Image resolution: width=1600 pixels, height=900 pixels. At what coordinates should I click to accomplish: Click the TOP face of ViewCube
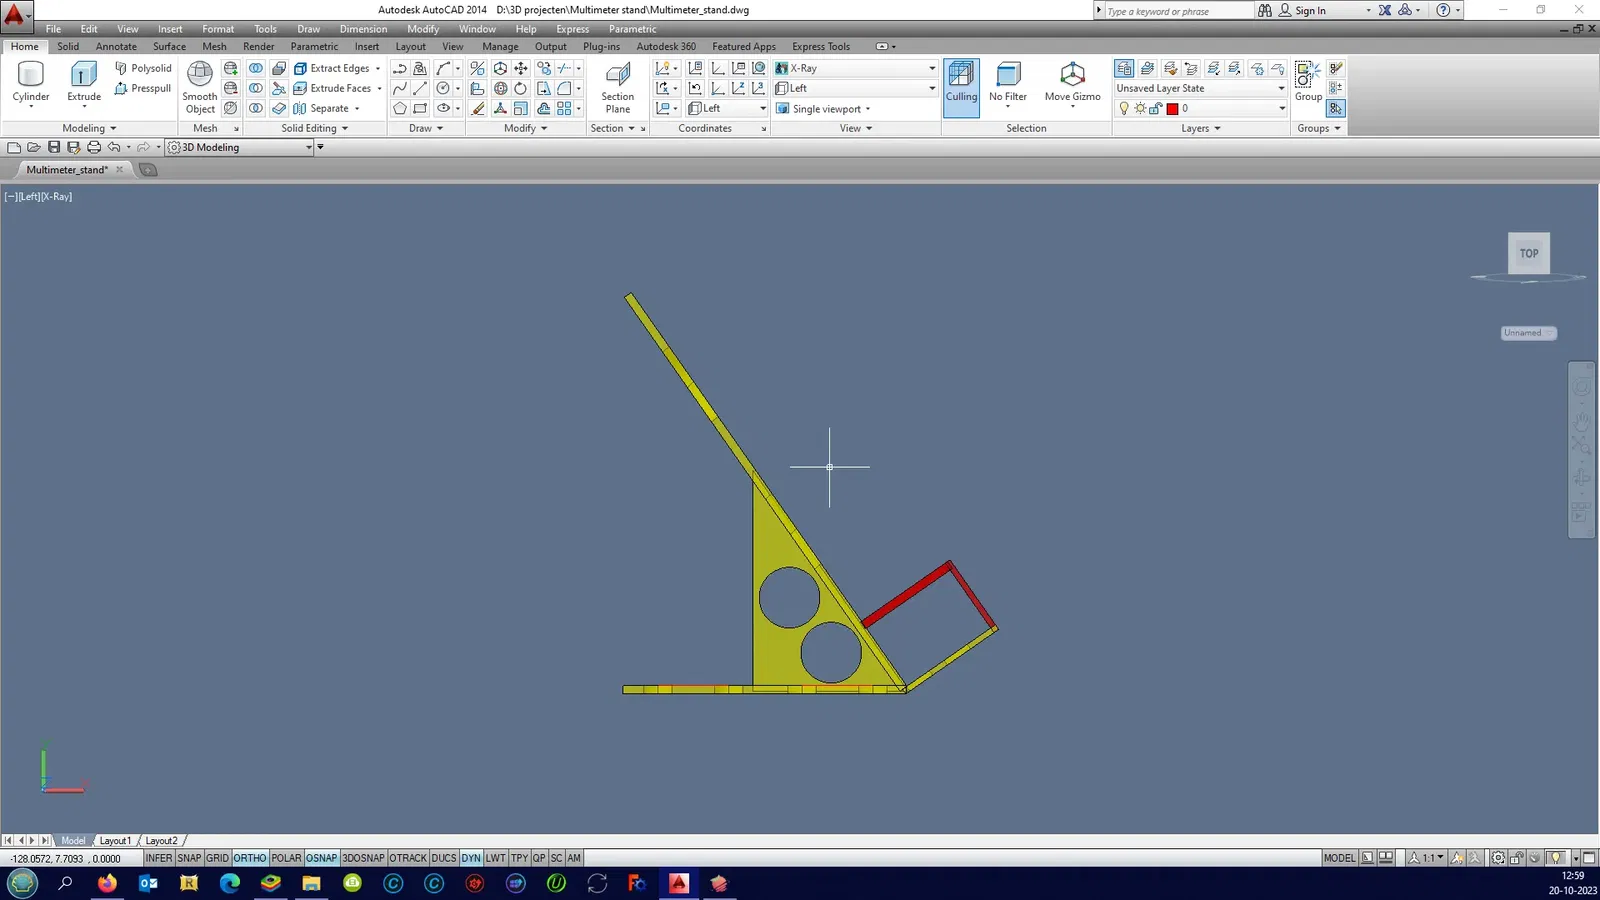click(1529, 253)
